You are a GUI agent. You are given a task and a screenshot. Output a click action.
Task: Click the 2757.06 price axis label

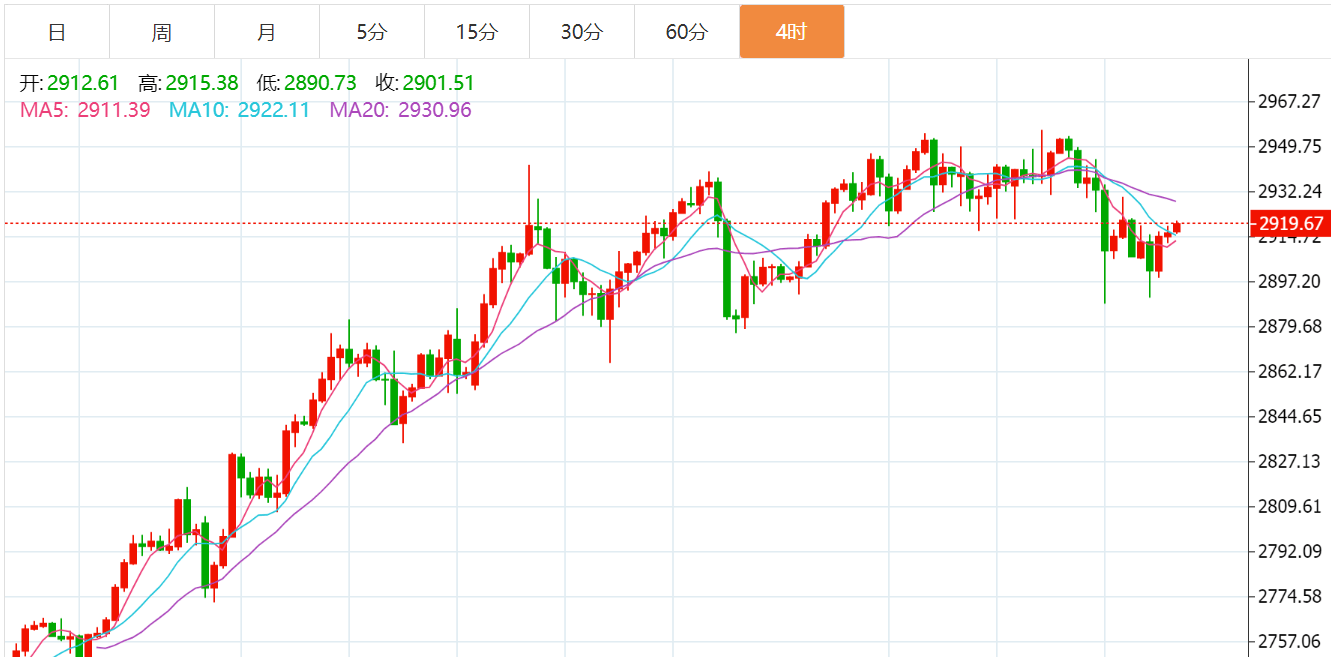pyautogui.click(x=1290, y=641)
